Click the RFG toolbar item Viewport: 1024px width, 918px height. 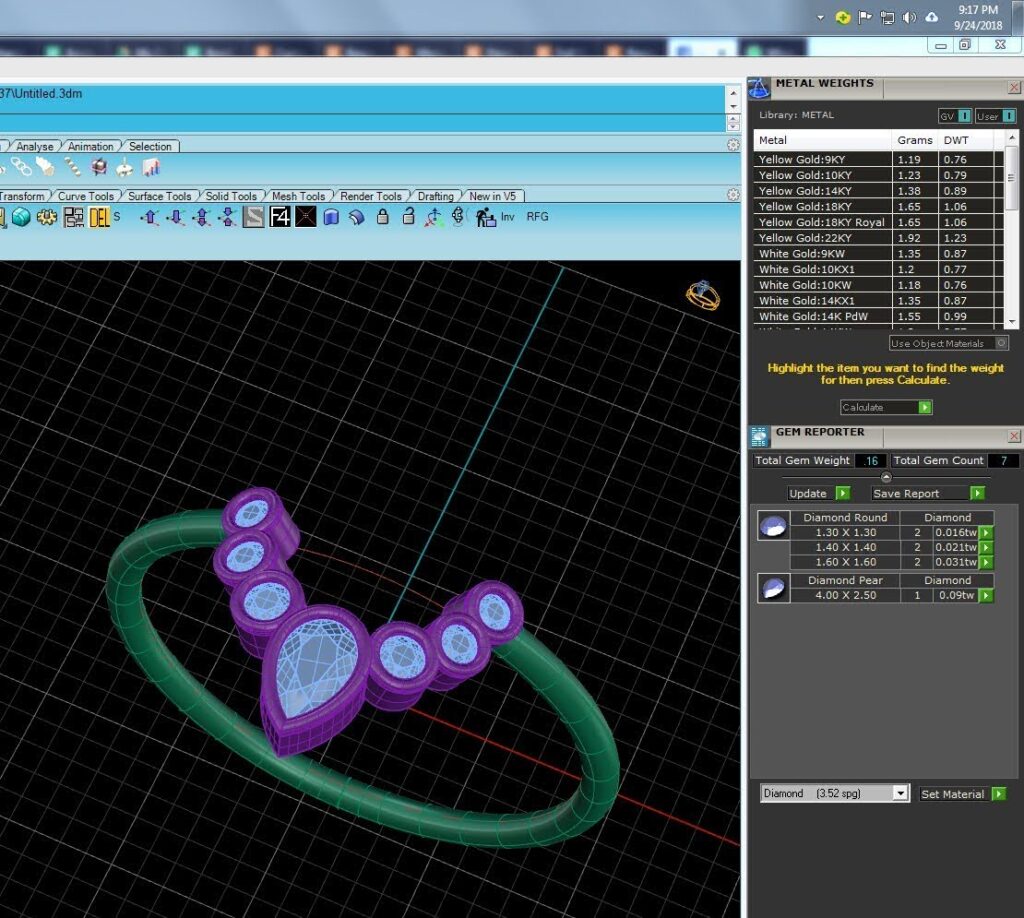pos(537,217)
